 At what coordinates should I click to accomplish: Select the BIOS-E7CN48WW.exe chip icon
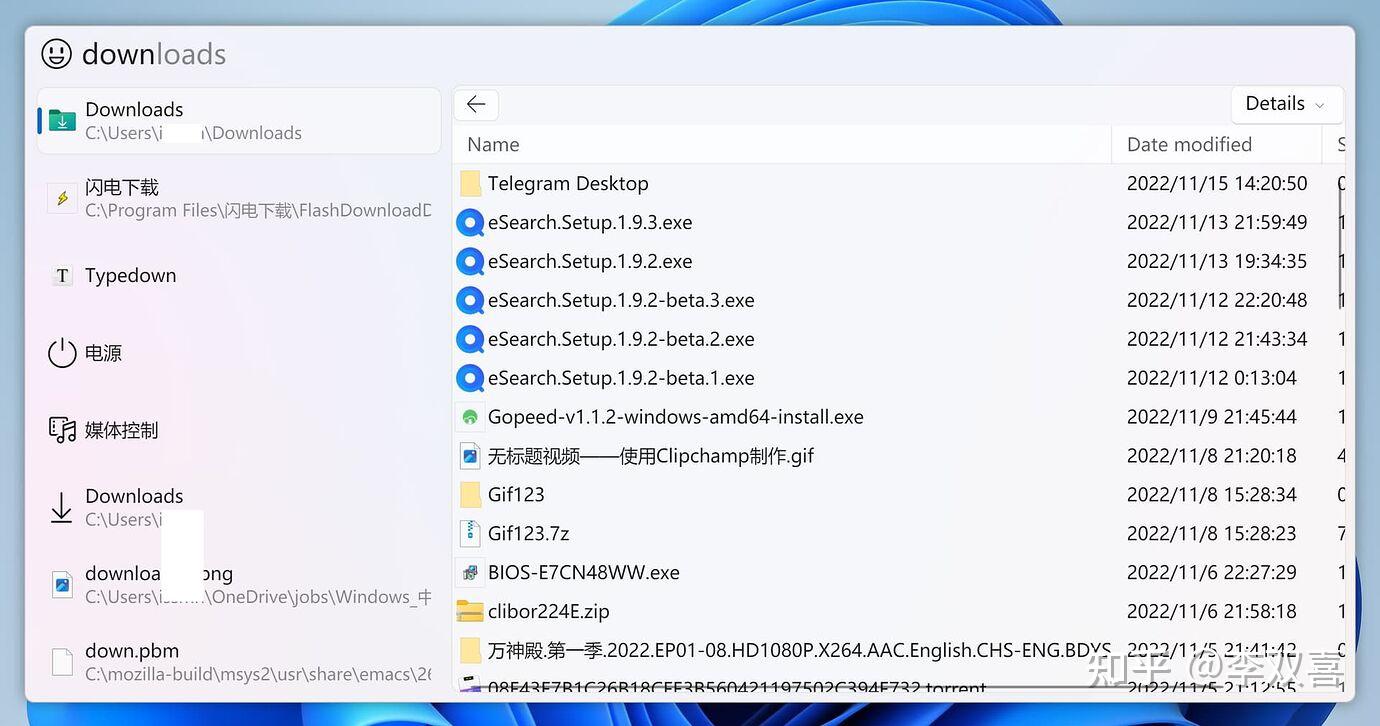470,572
